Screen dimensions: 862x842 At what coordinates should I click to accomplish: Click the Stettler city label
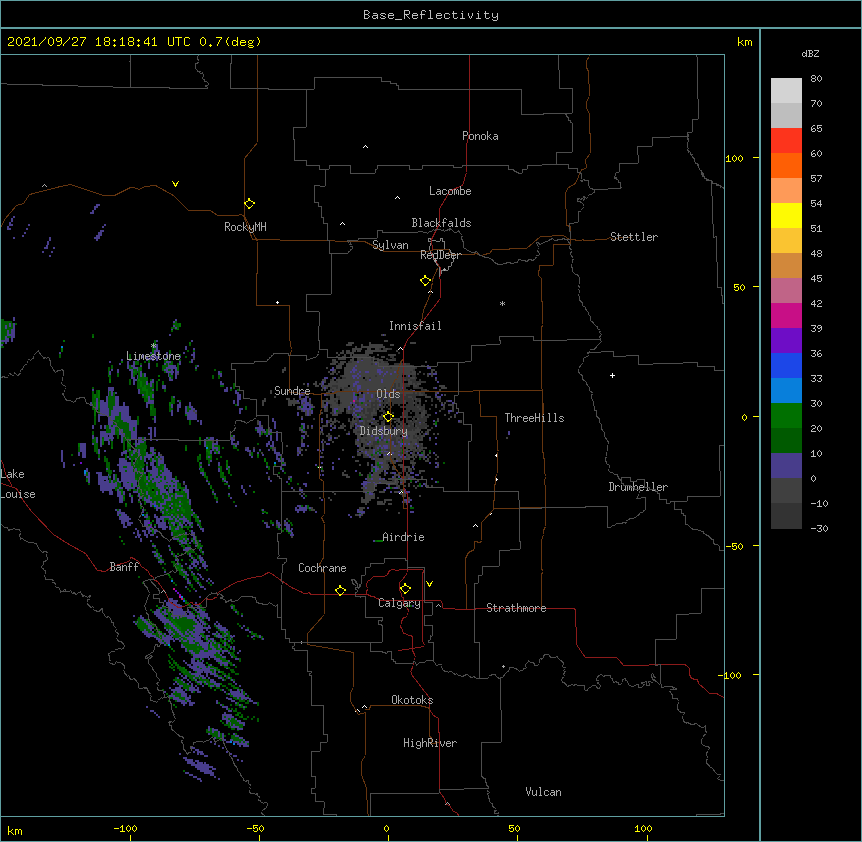pyautogui.click(x=634, y=237)
